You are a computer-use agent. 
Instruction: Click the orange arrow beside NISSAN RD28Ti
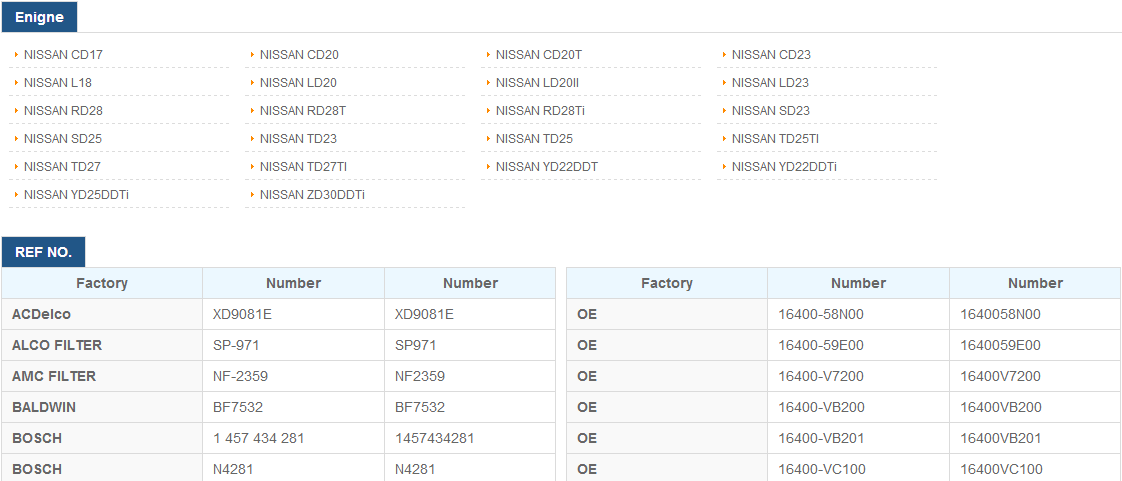click(489, 110)
